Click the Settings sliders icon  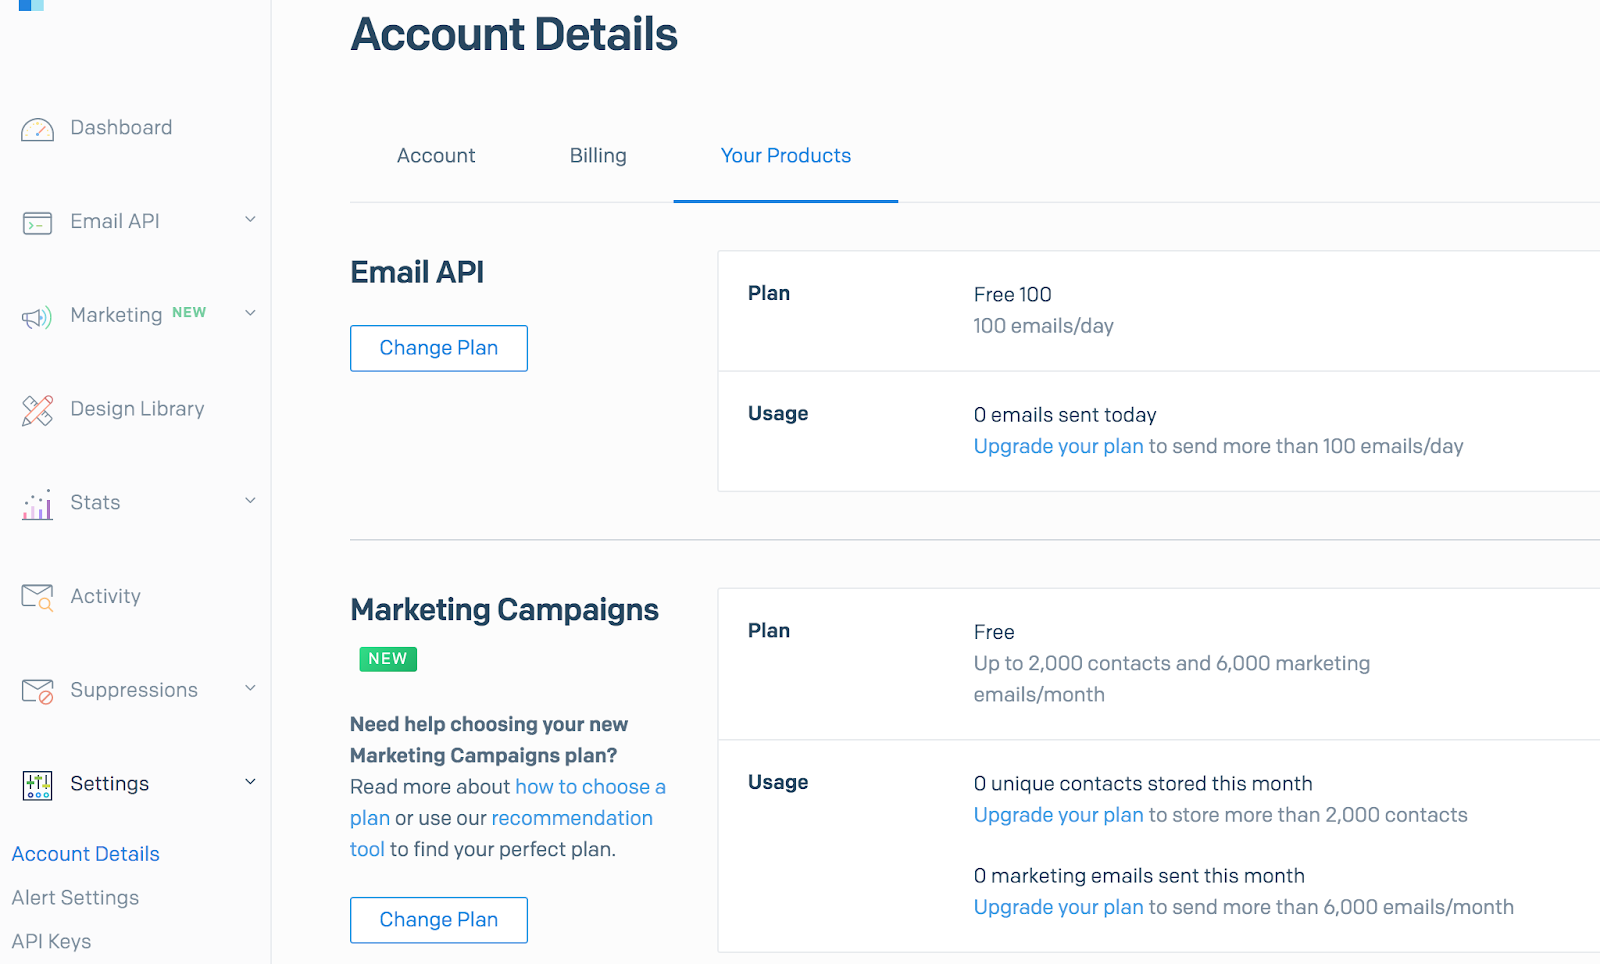[x=37, y=785]
